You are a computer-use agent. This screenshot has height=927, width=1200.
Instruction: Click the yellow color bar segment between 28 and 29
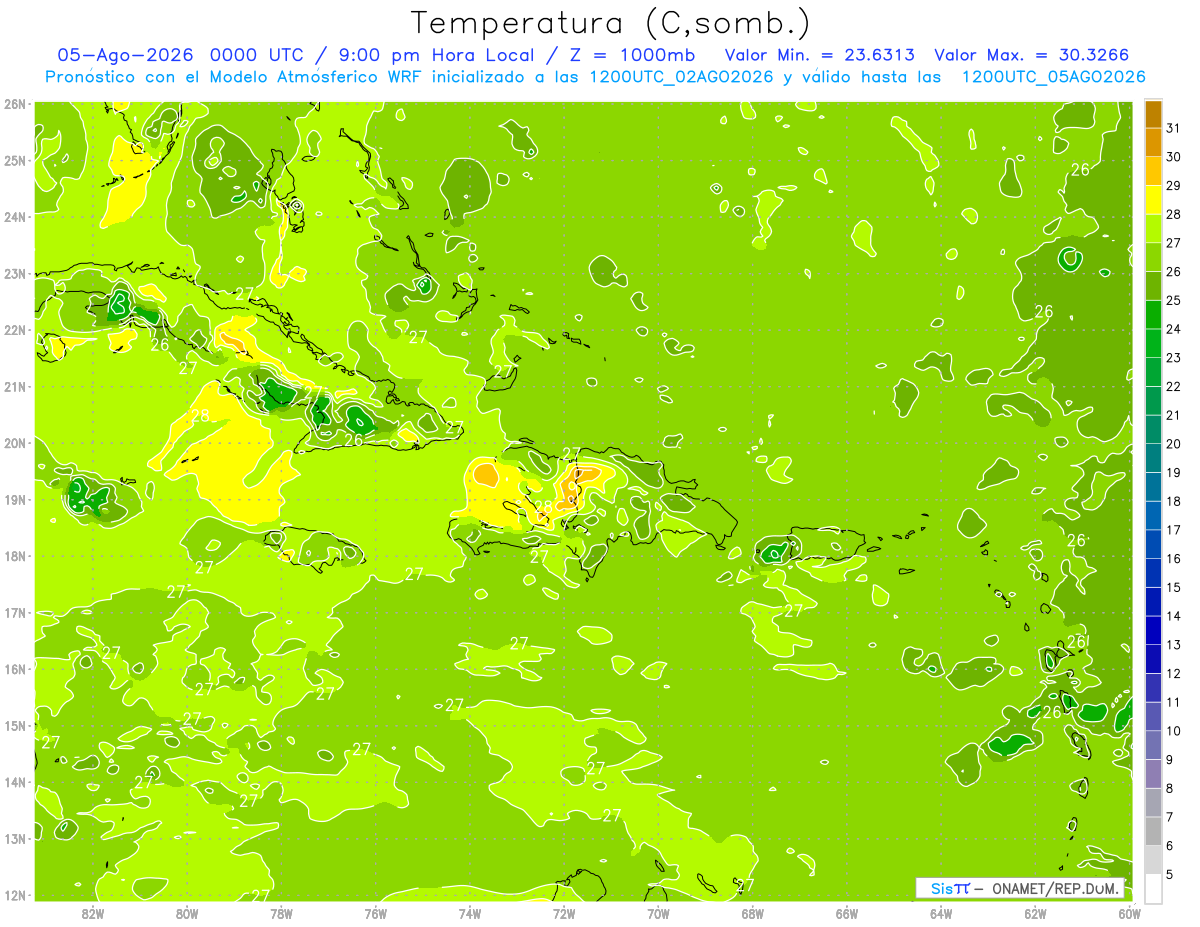click(x=1153, y=200)
